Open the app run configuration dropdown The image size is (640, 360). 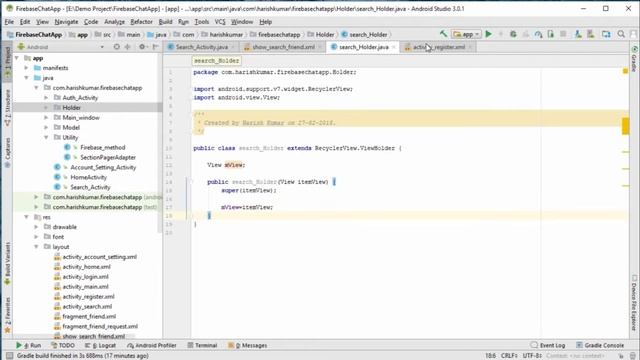point(467,34)
